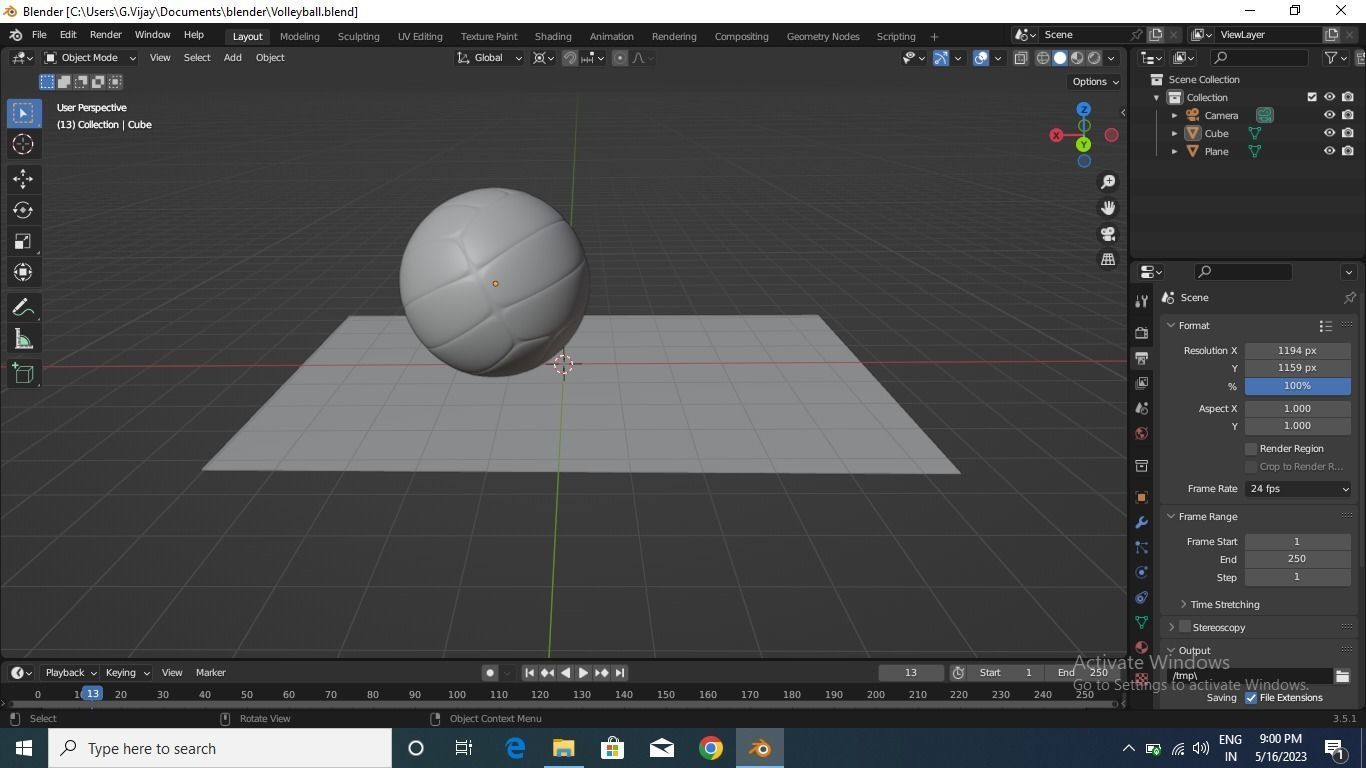Click the Windows taskbar search box
This screenshot has height=768, width=1366.
(x=220, y=748)
